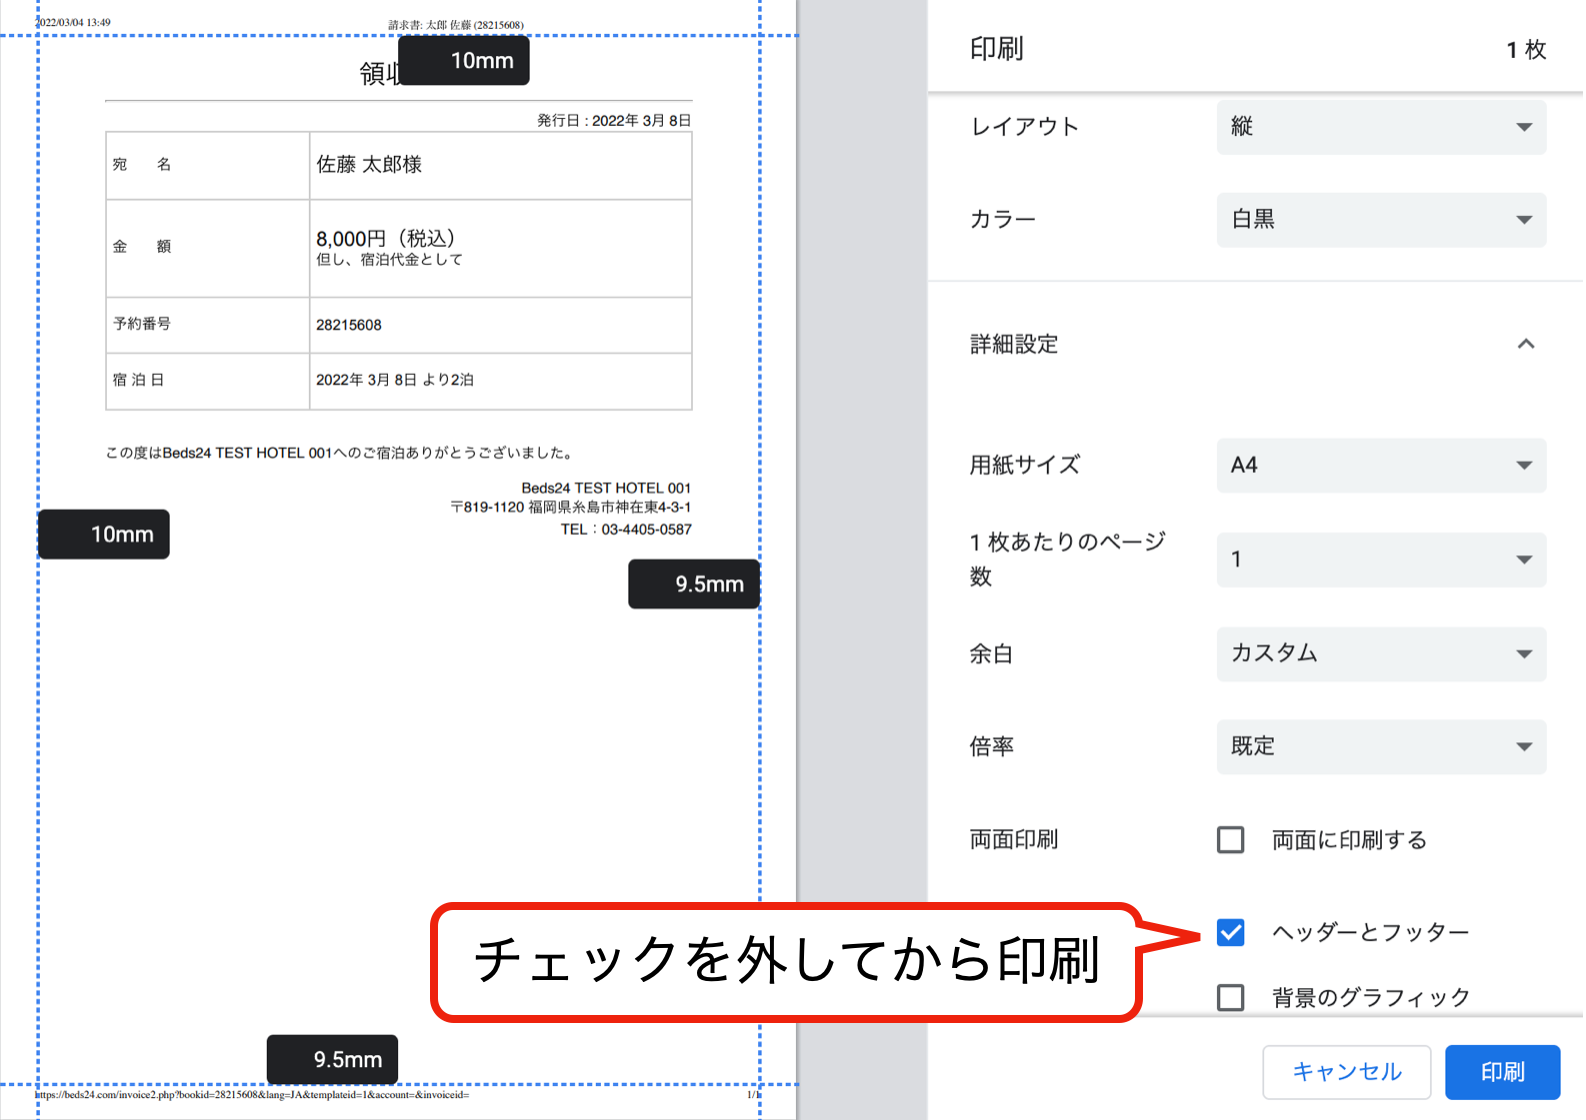Open the 倍率 dropdown showing 既定
The height and width of the screenshot is (1120, 1586).
tap(1380, 747)
